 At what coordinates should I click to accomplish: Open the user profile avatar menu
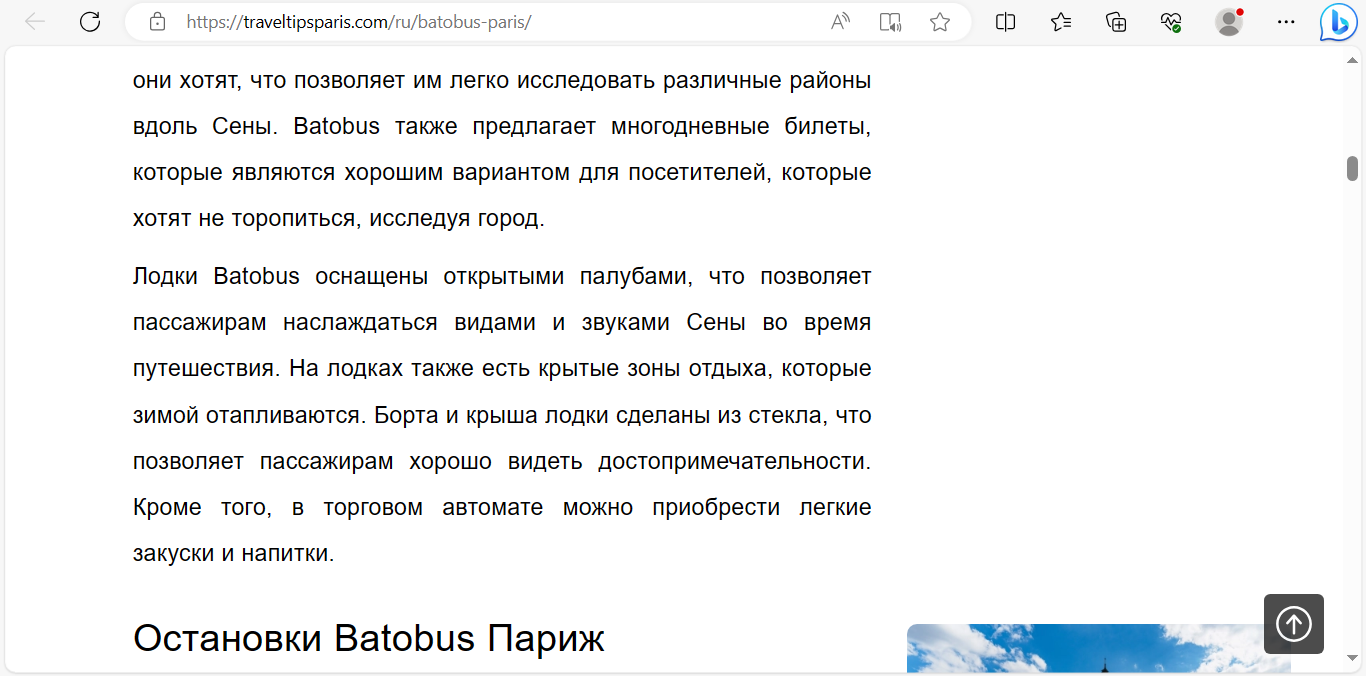[x=1229, y=22]
